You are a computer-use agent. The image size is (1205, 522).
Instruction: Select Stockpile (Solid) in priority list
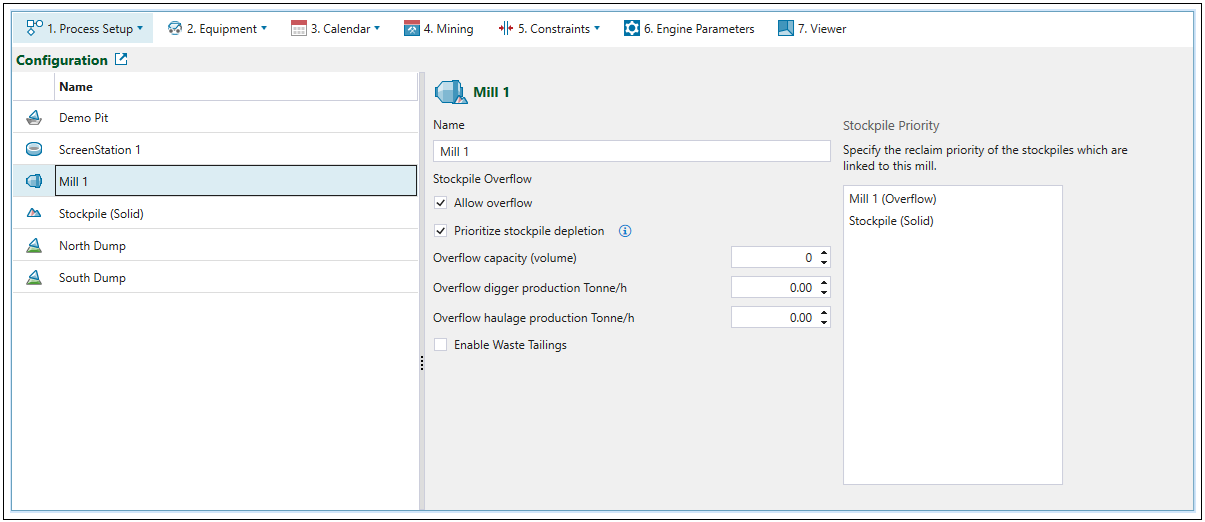point(891,221)
